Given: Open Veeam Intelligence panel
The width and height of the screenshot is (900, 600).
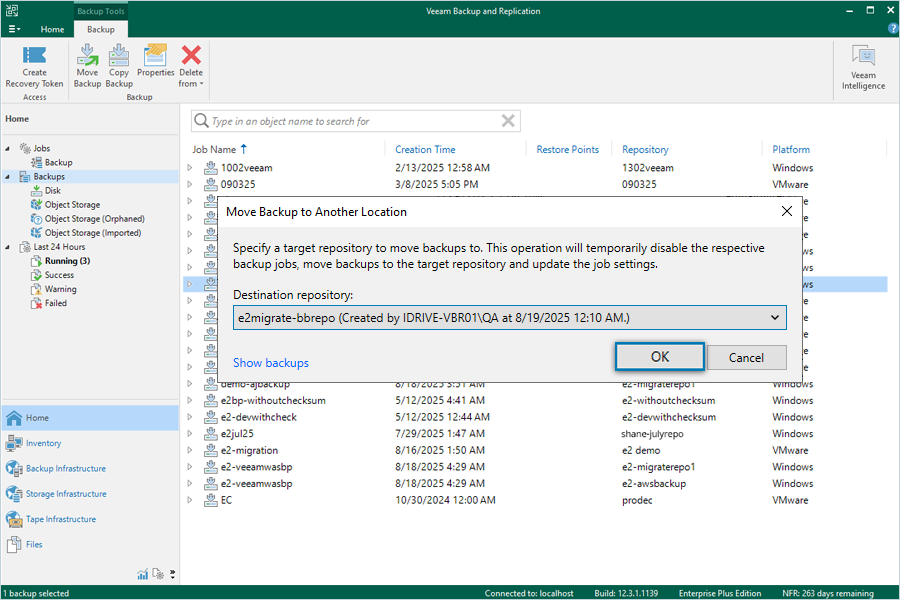Looking at the screenshot, I should (863, 68).
